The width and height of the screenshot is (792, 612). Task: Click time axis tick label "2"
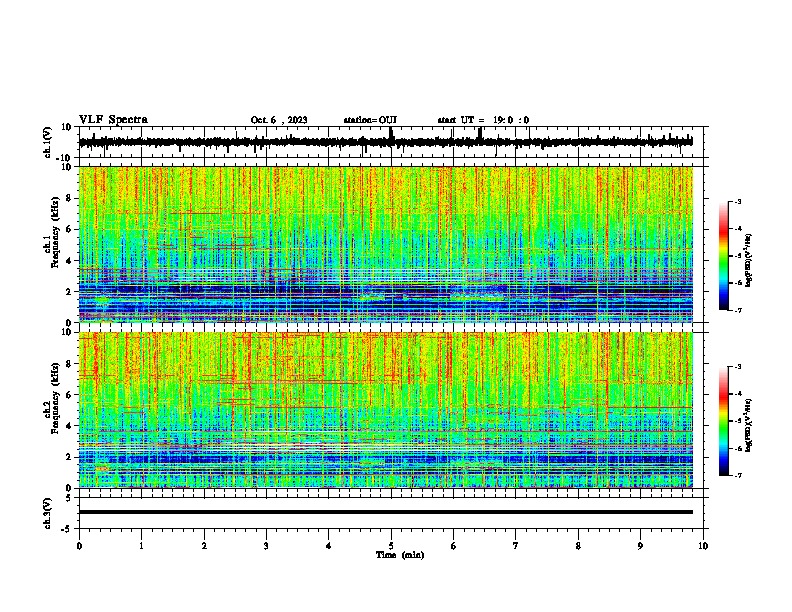tap(204, 546)
